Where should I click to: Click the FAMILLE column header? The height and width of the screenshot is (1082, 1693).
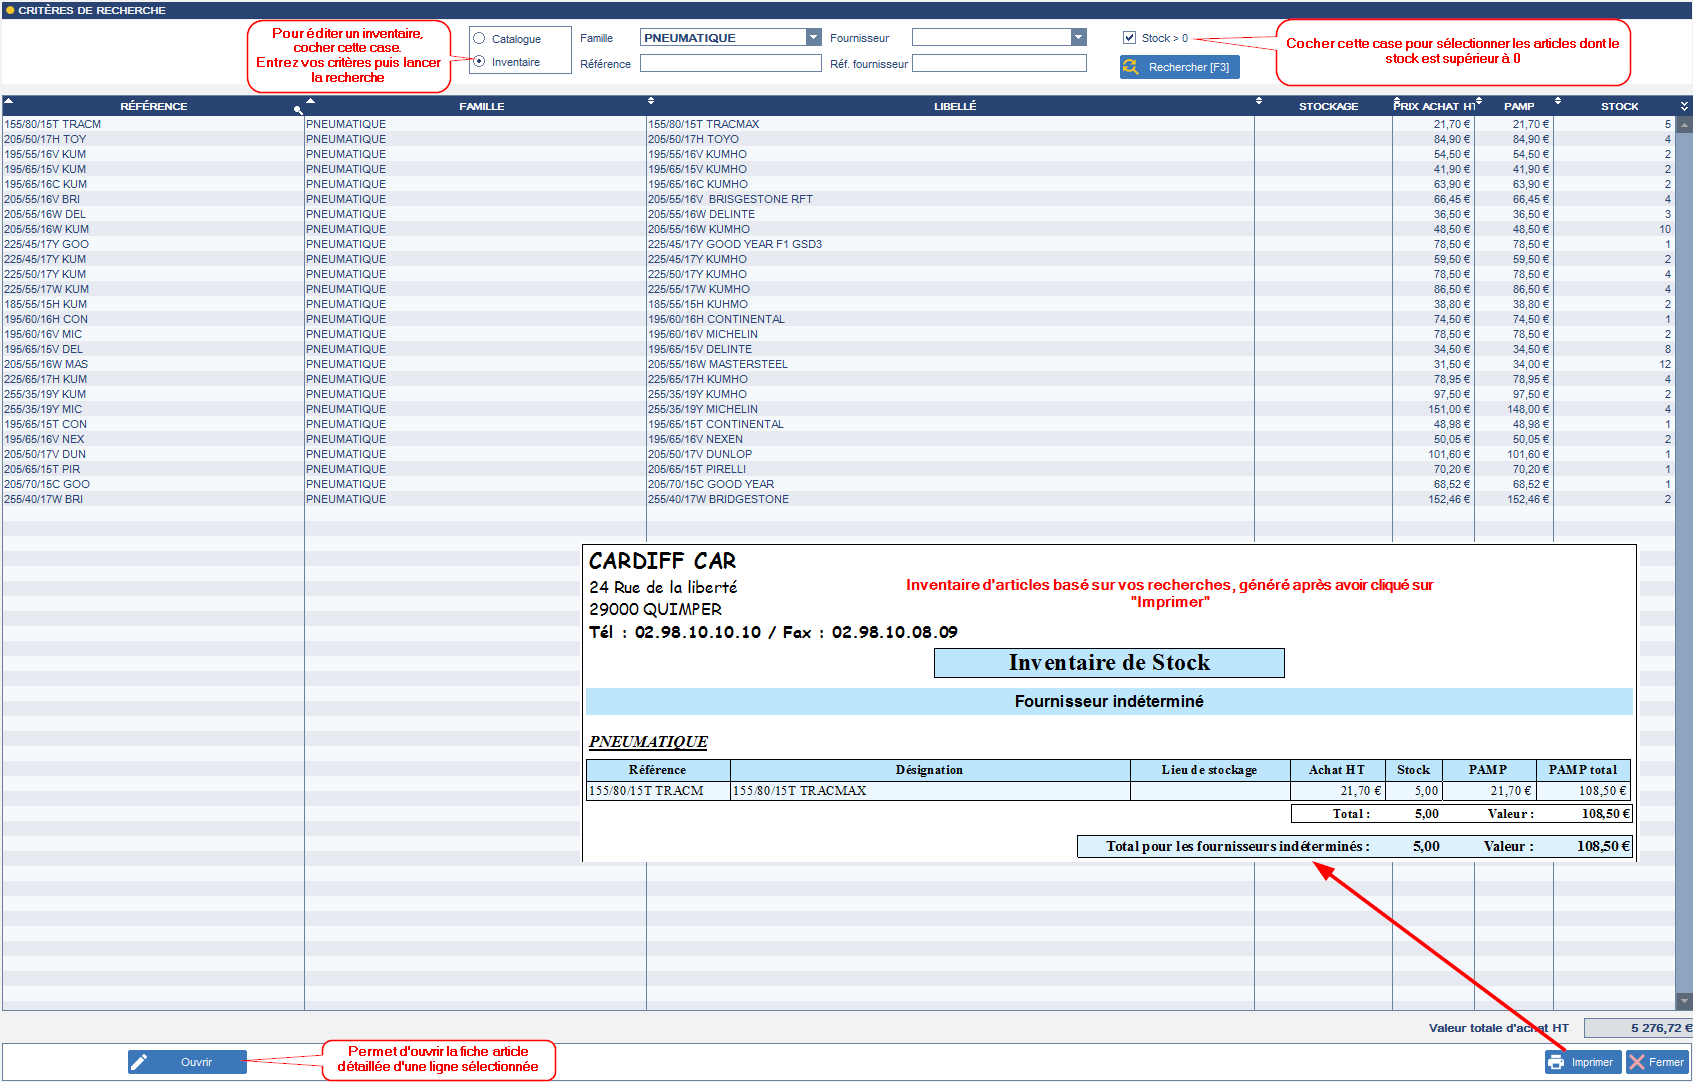coord(481,106)
